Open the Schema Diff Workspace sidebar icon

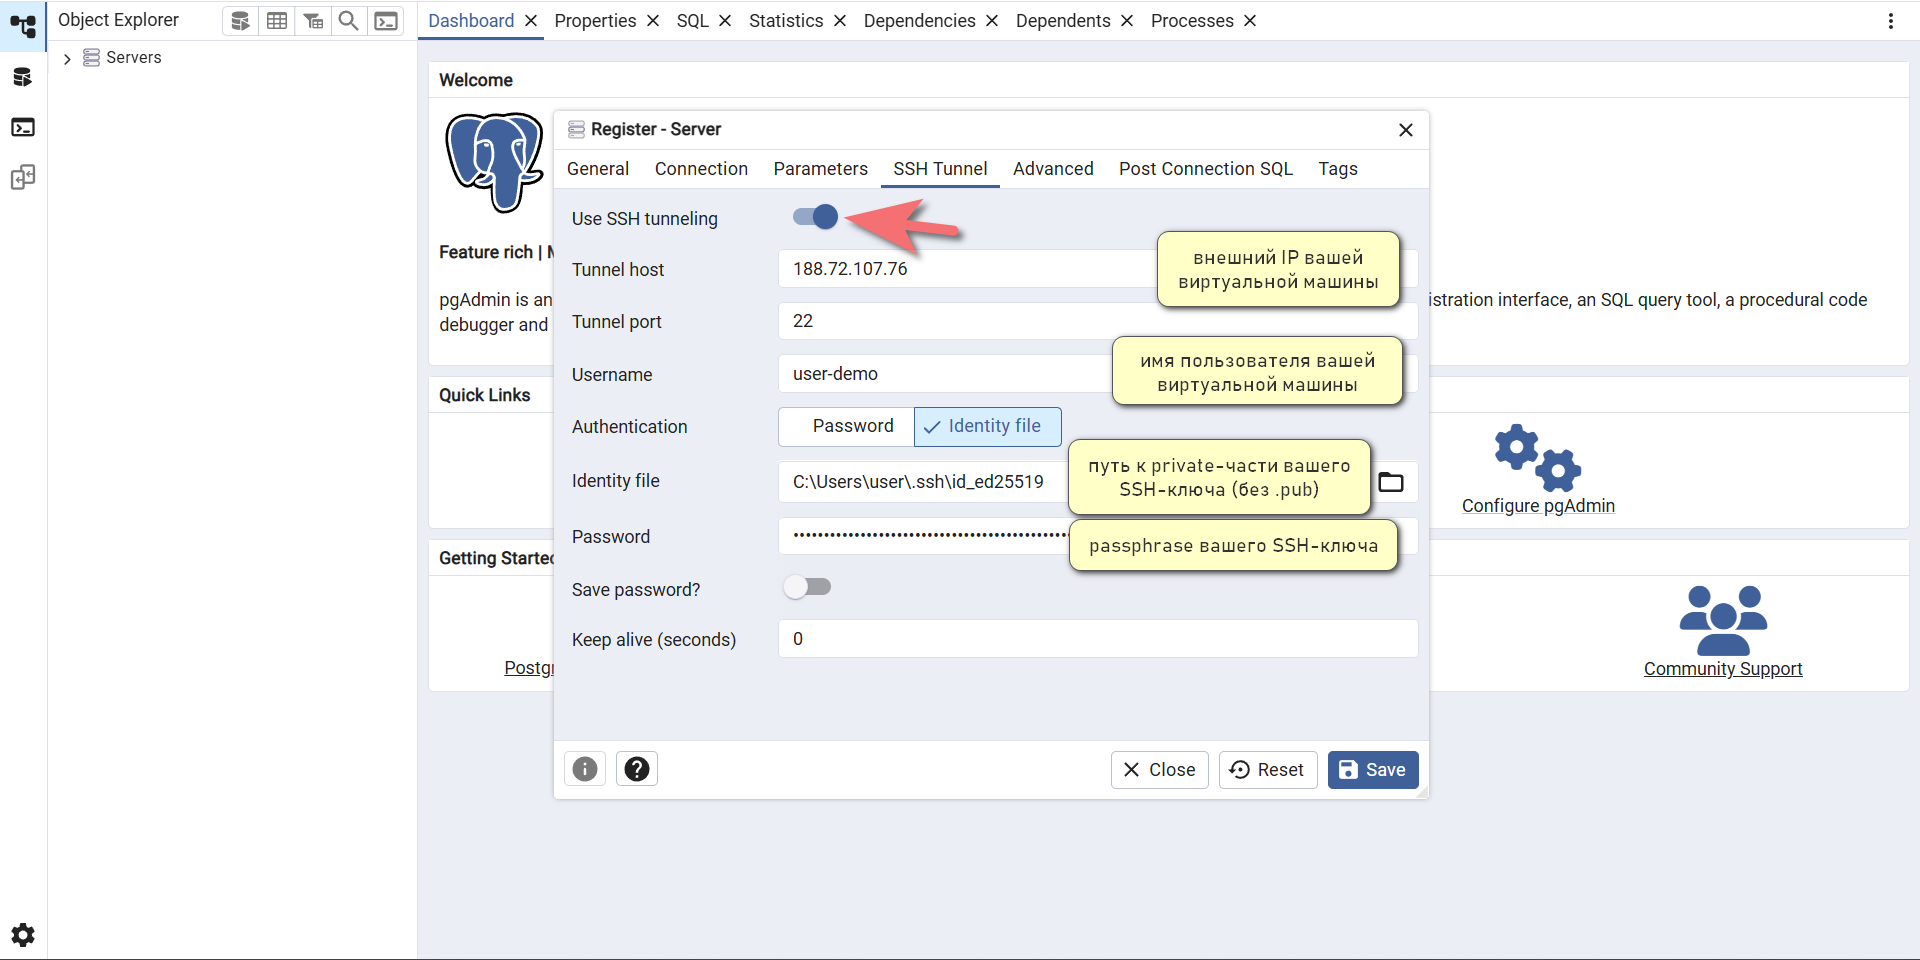click(23, 177)
